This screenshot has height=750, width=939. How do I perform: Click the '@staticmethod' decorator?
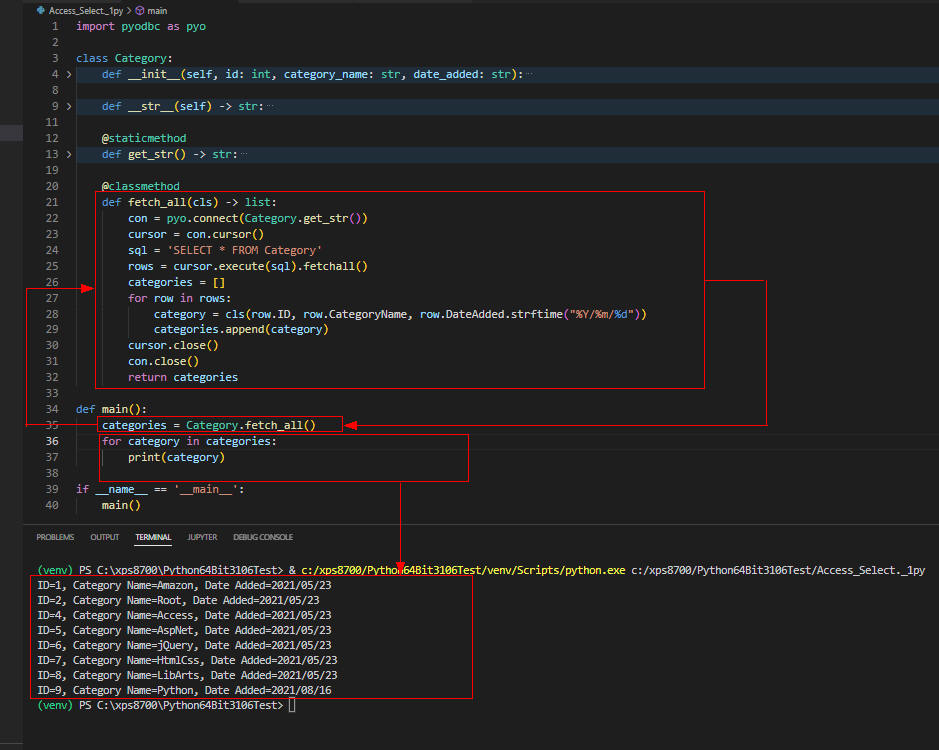click(x=144, y=138)
